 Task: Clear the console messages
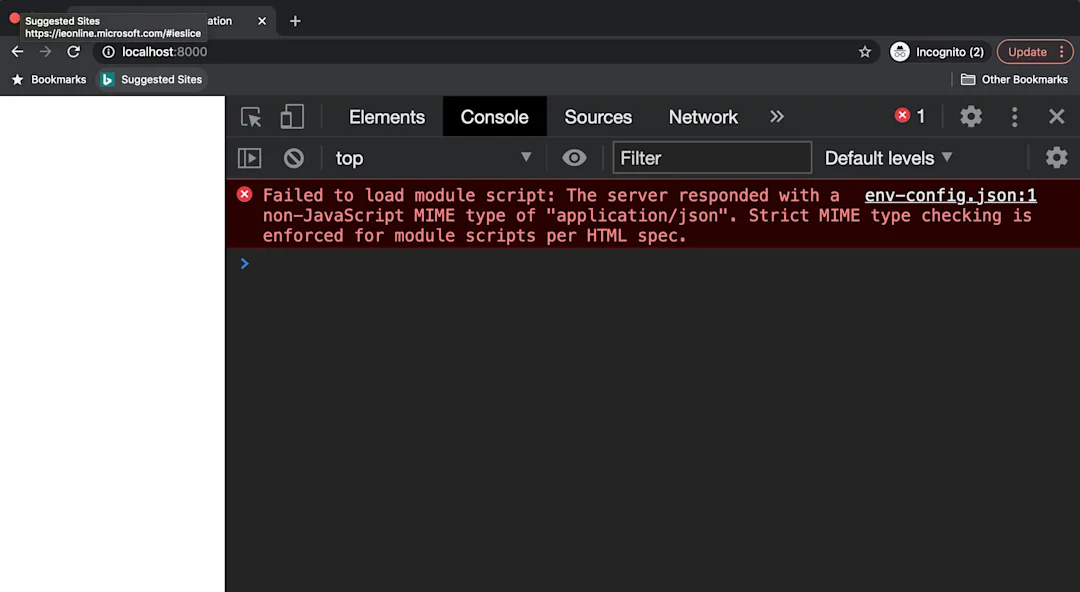(x=293, y=158)
